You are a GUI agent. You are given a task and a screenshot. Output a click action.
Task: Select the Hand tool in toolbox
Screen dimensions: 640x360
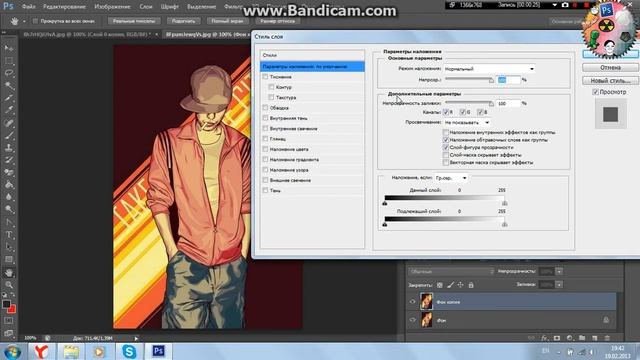point(9,273)
